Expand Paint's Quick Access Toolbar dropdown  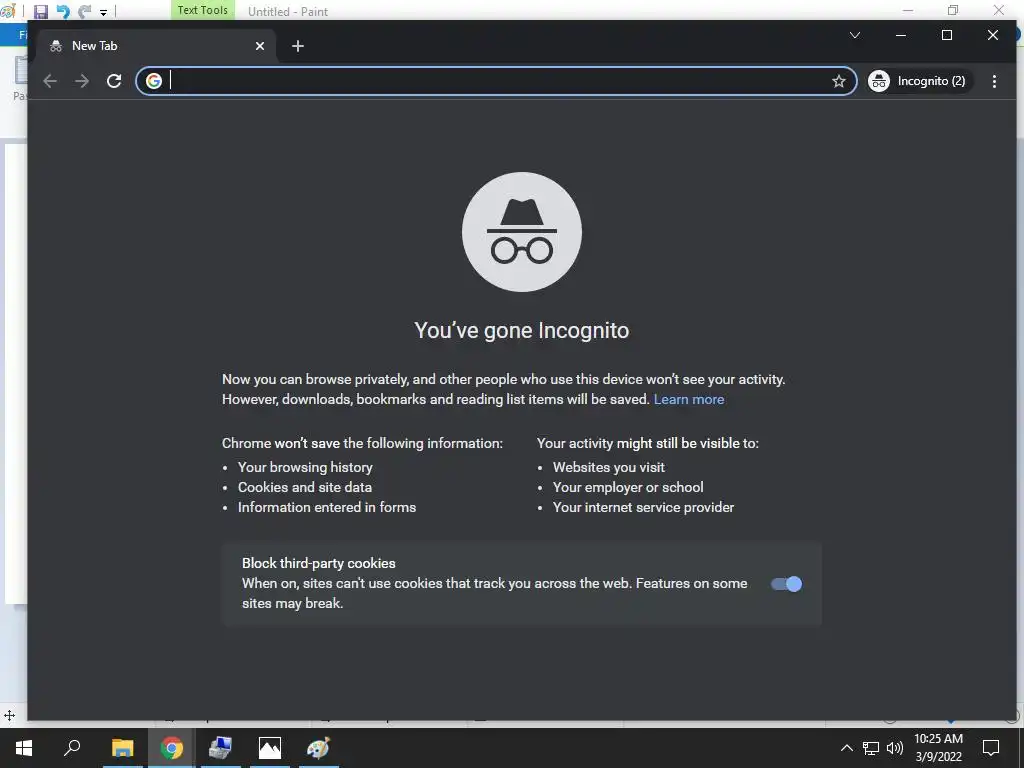[x=103, y=12]
